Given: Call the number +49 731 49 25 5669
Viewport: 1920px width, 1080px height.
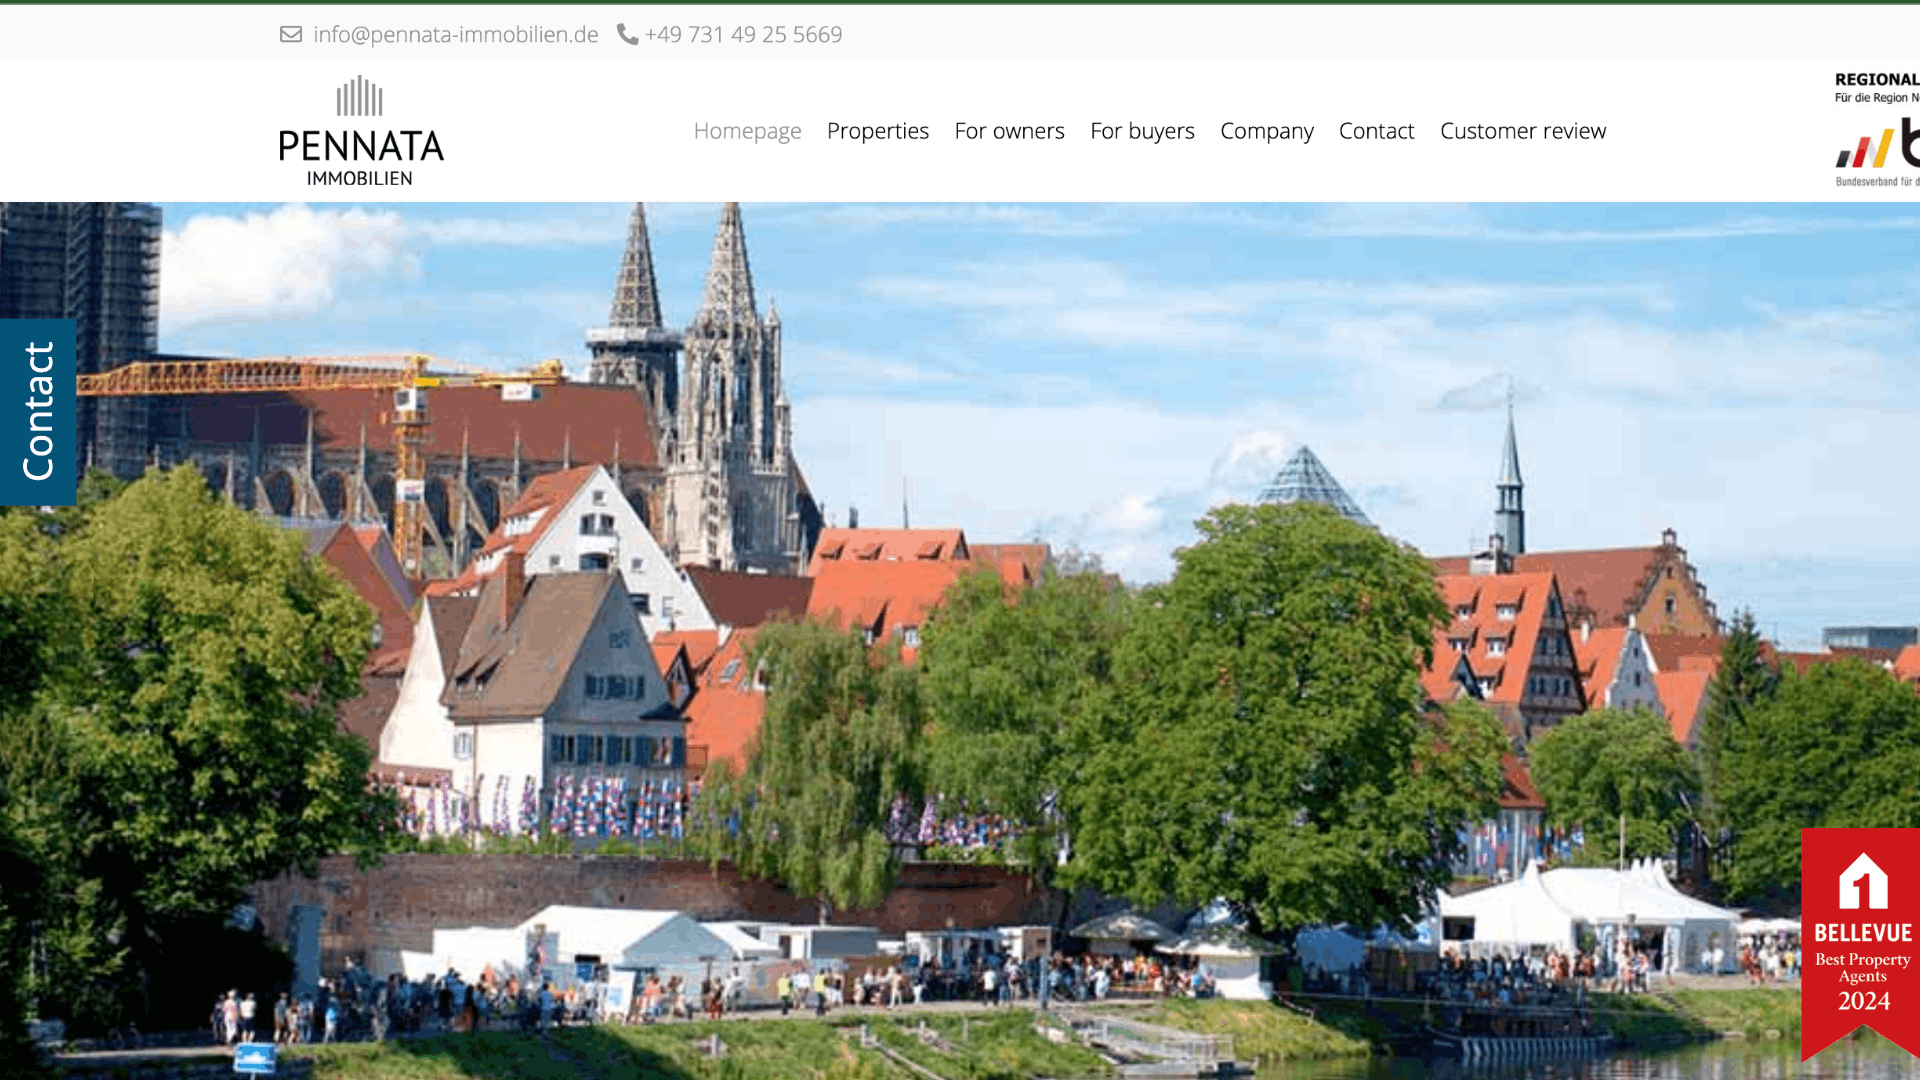Looking at the screenshot, I should point(743,34).
